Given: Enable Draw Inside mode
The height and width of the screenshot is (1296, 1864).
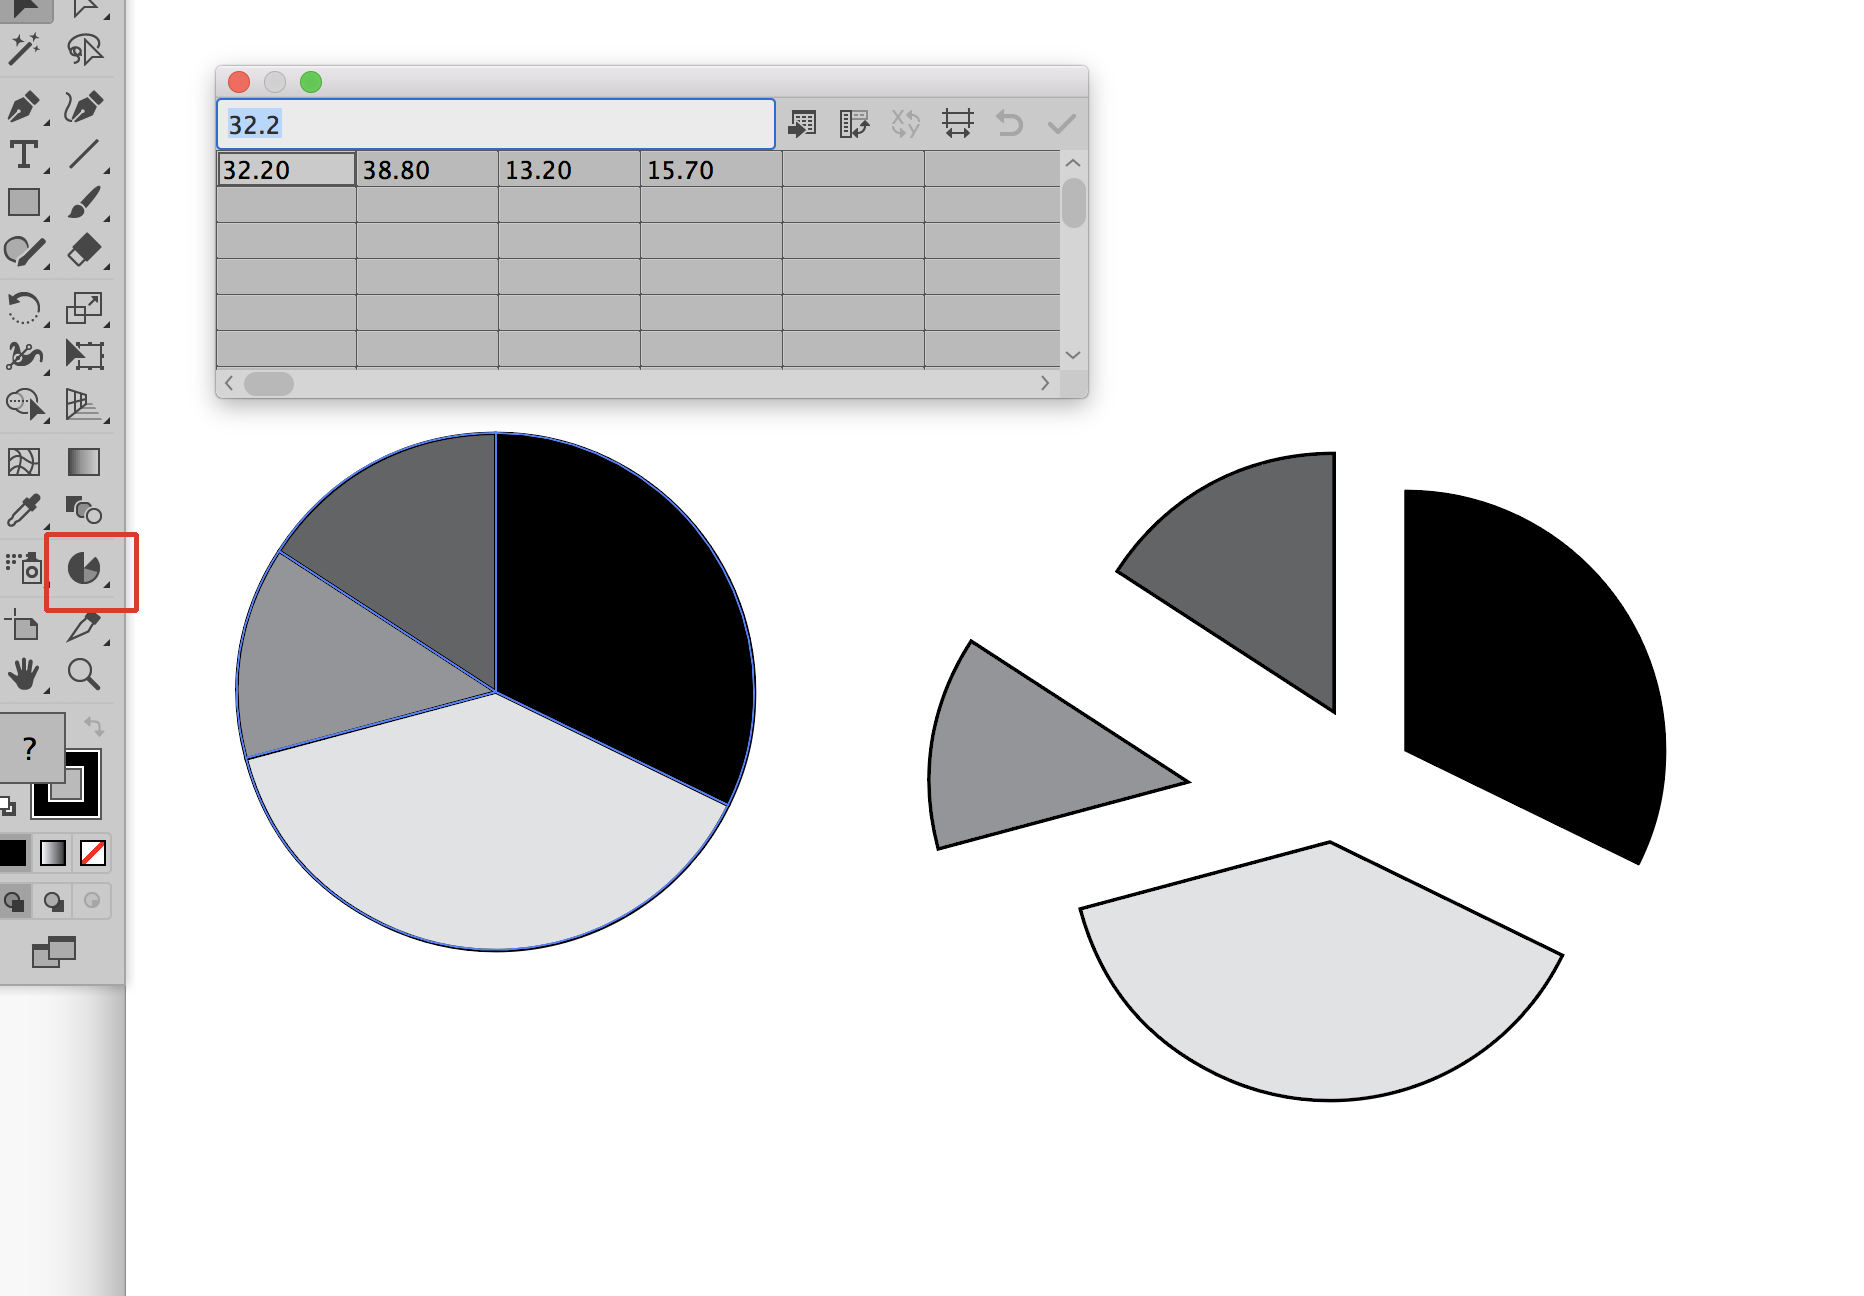Looking at the screenshot, I should [x=92, y=901].
